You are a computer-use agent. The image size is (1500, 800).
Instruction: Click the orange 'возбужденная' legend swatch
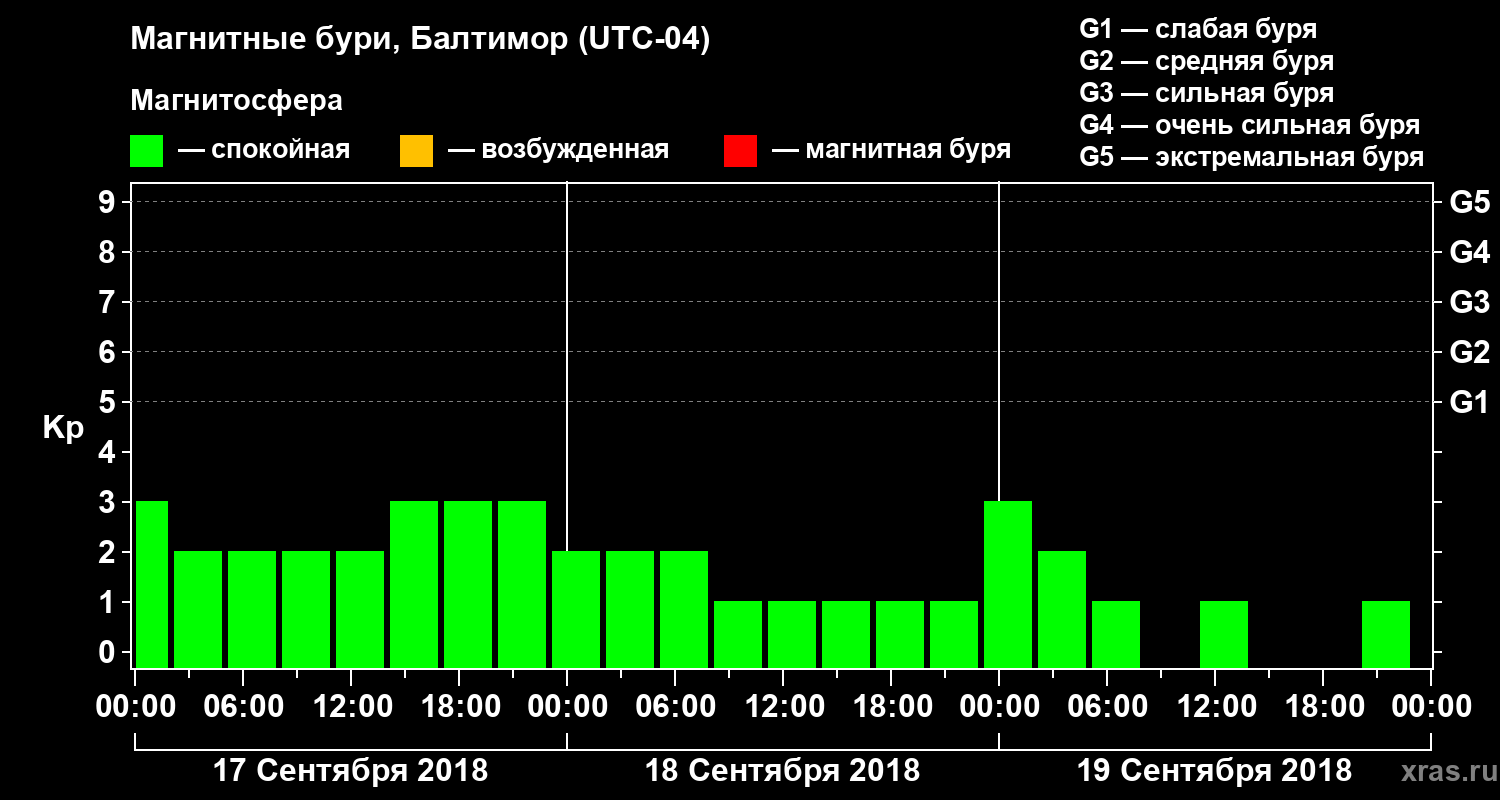(x=416, y=151)
